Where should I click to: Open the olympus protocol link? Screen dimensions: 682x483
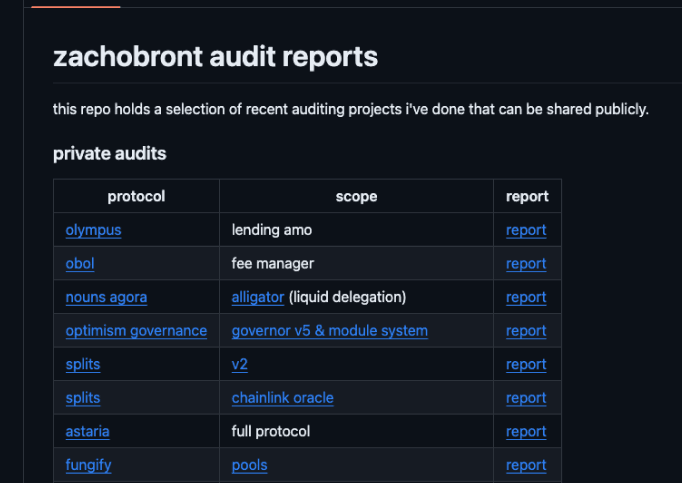[x=93, y=230]
